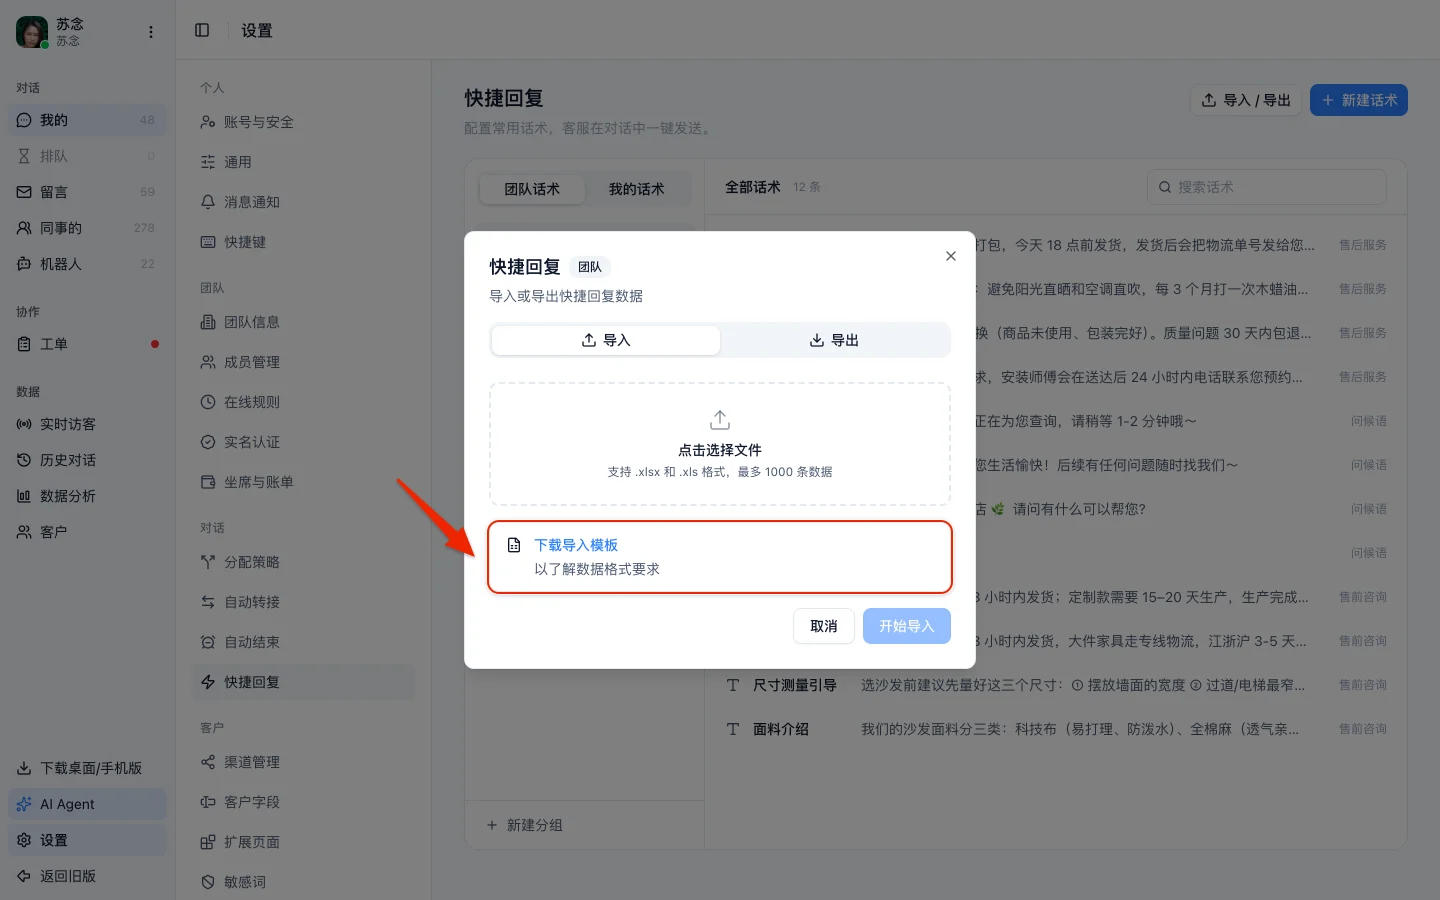Select 快捷回复 in settings list
Viewport: 1440px width, 900px height.
point(303,682)
